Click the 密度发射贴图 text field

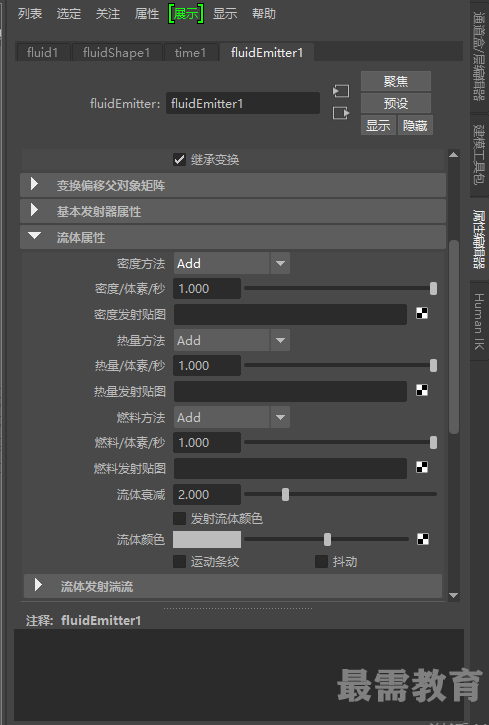pos(290,314)
